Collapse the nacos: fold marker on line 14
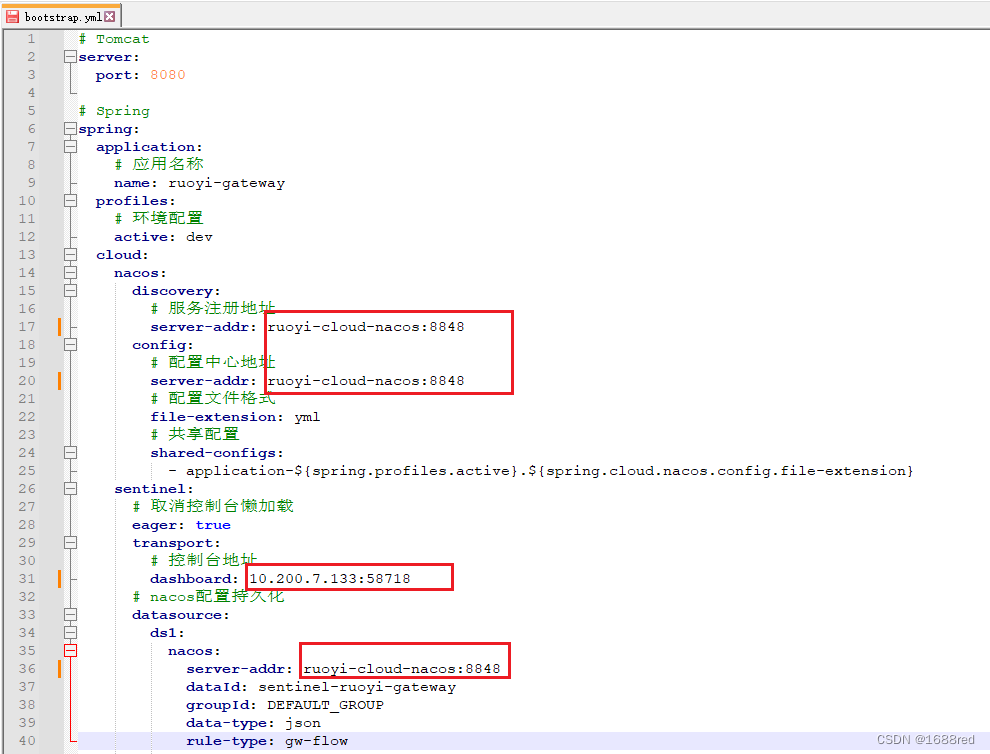The image size is (990, 754). (71, 273)
